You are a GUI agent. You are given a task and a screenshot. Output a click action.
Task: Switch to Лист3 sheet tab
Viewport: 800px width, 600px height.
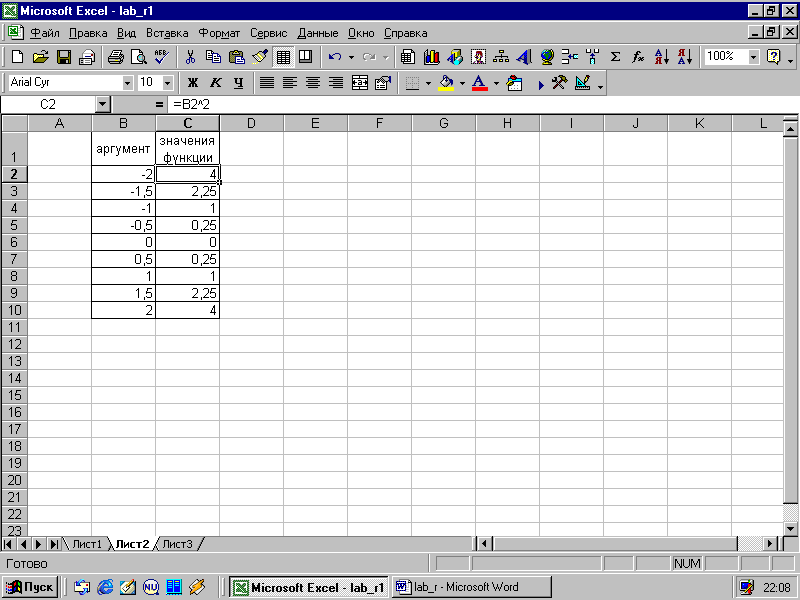[178, 544]
